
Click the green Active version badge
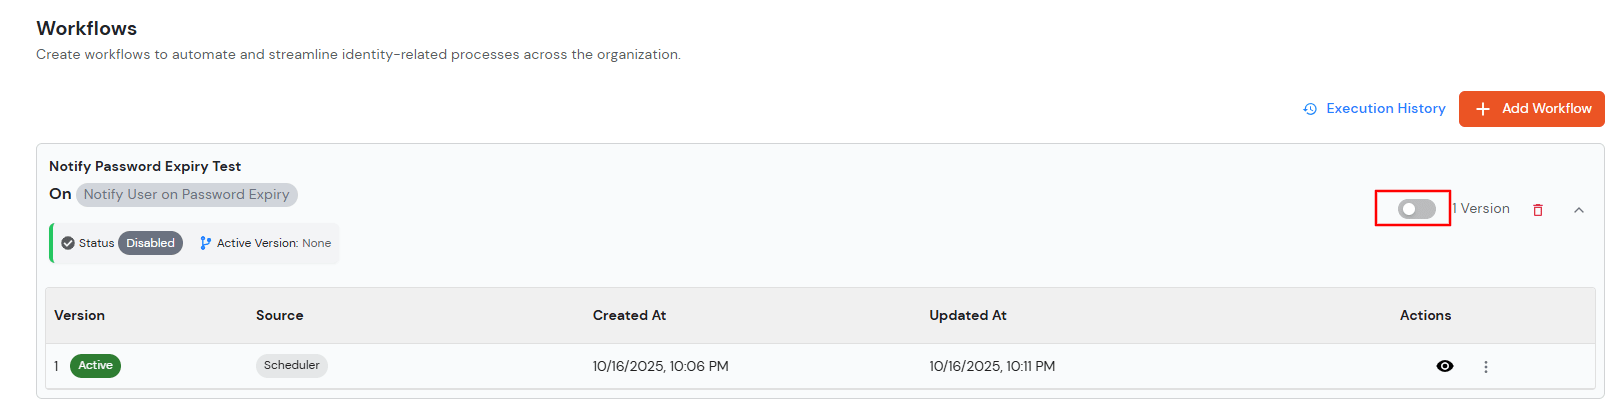(x=95, y=366)
